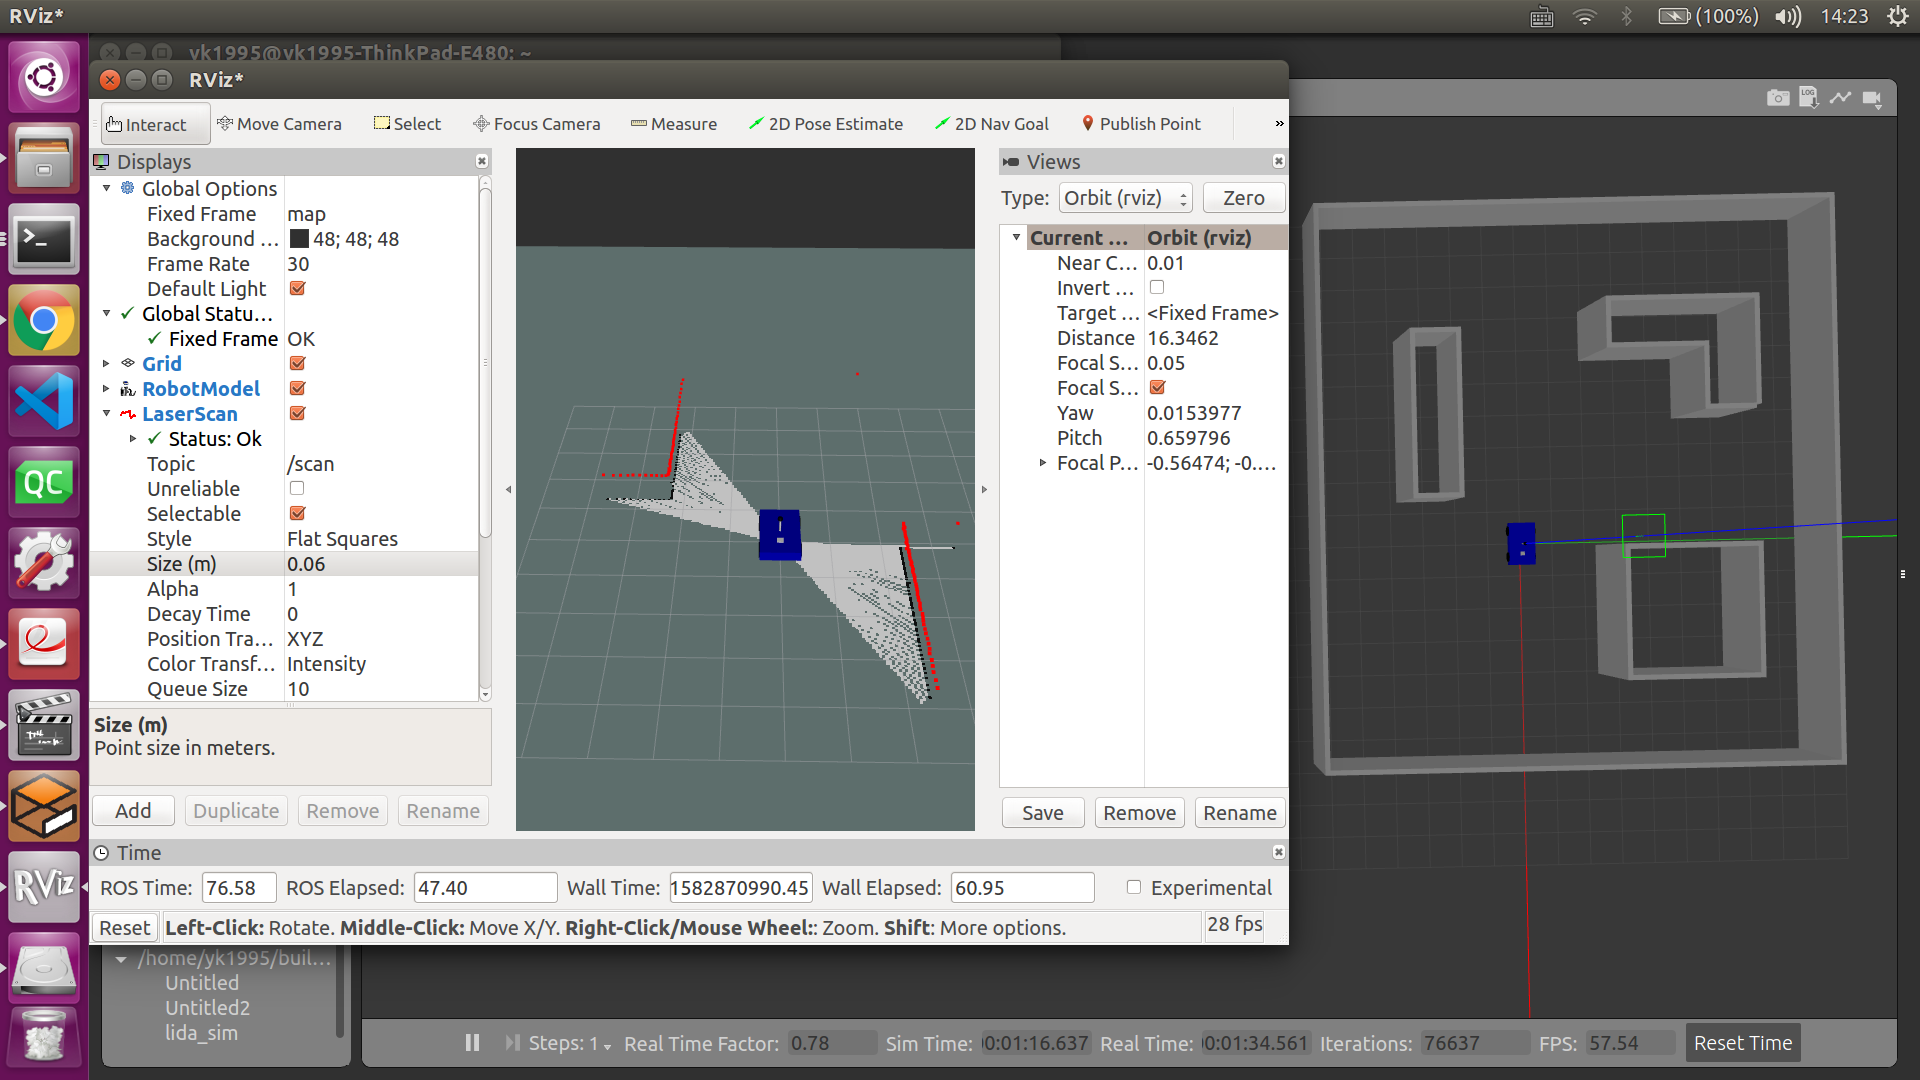Viewport: 1920px width, 1080px height.
Task: Choose the Select tool
Action: point(407,124)
